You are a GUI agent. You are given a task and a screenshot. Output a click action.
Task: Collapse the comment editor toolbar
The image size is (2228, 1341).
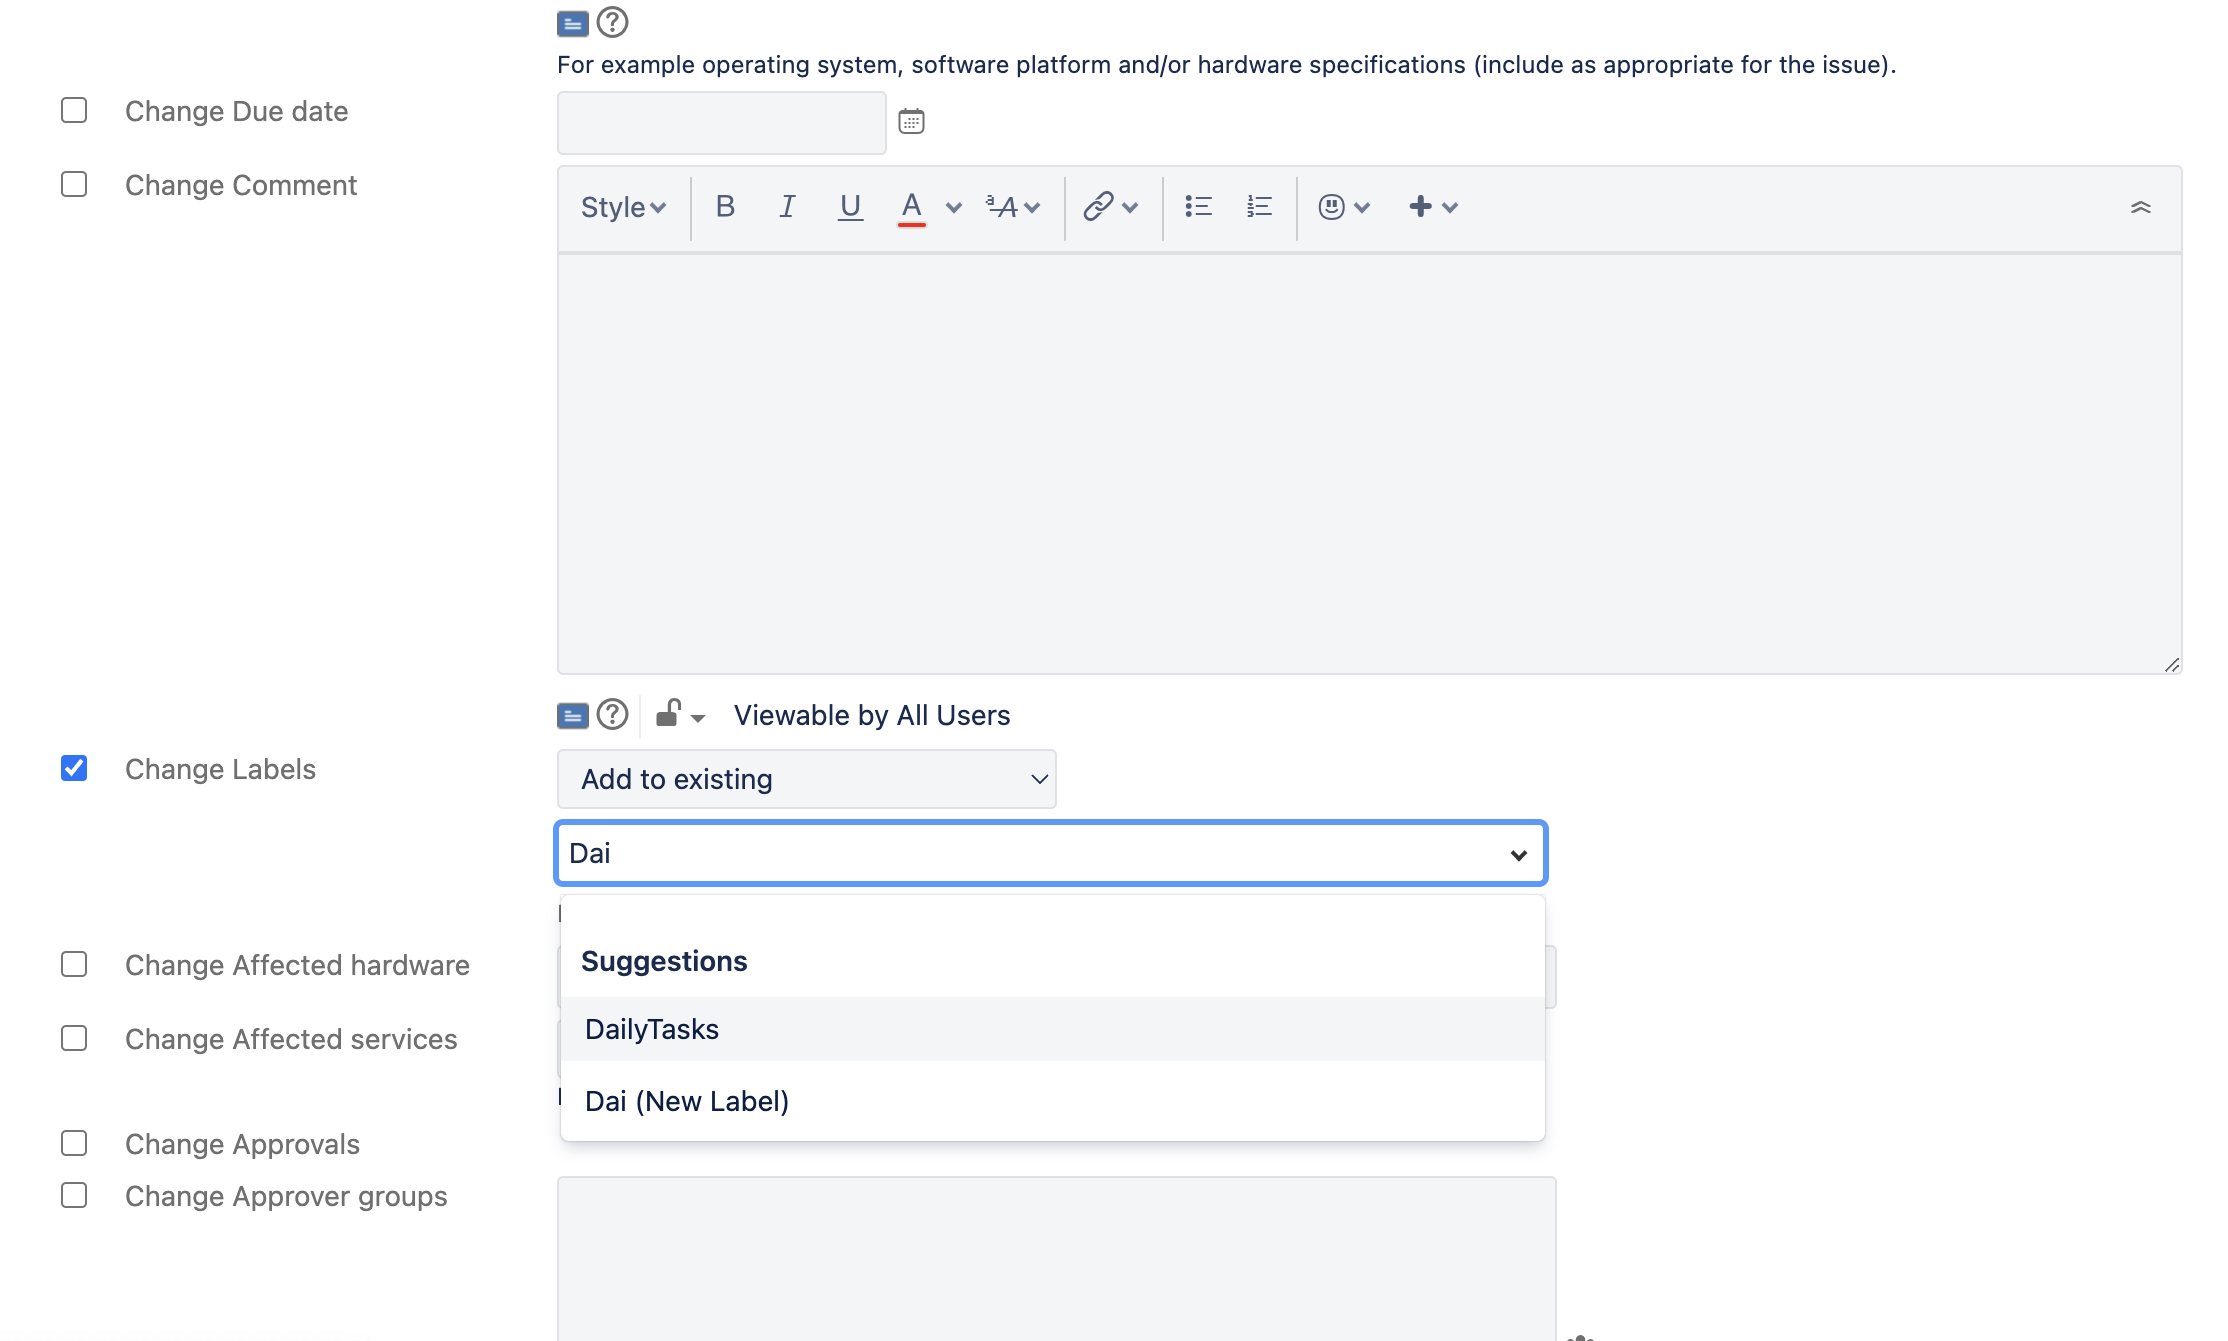pyautogui.click(x=2140, y=207)
